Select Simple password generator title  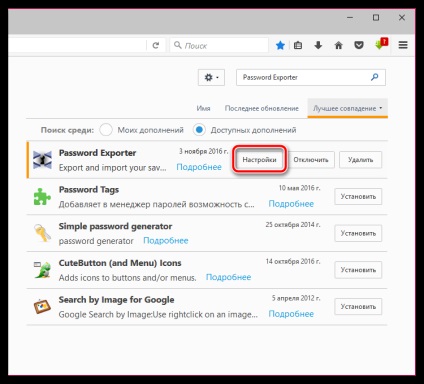pos(115,226)
